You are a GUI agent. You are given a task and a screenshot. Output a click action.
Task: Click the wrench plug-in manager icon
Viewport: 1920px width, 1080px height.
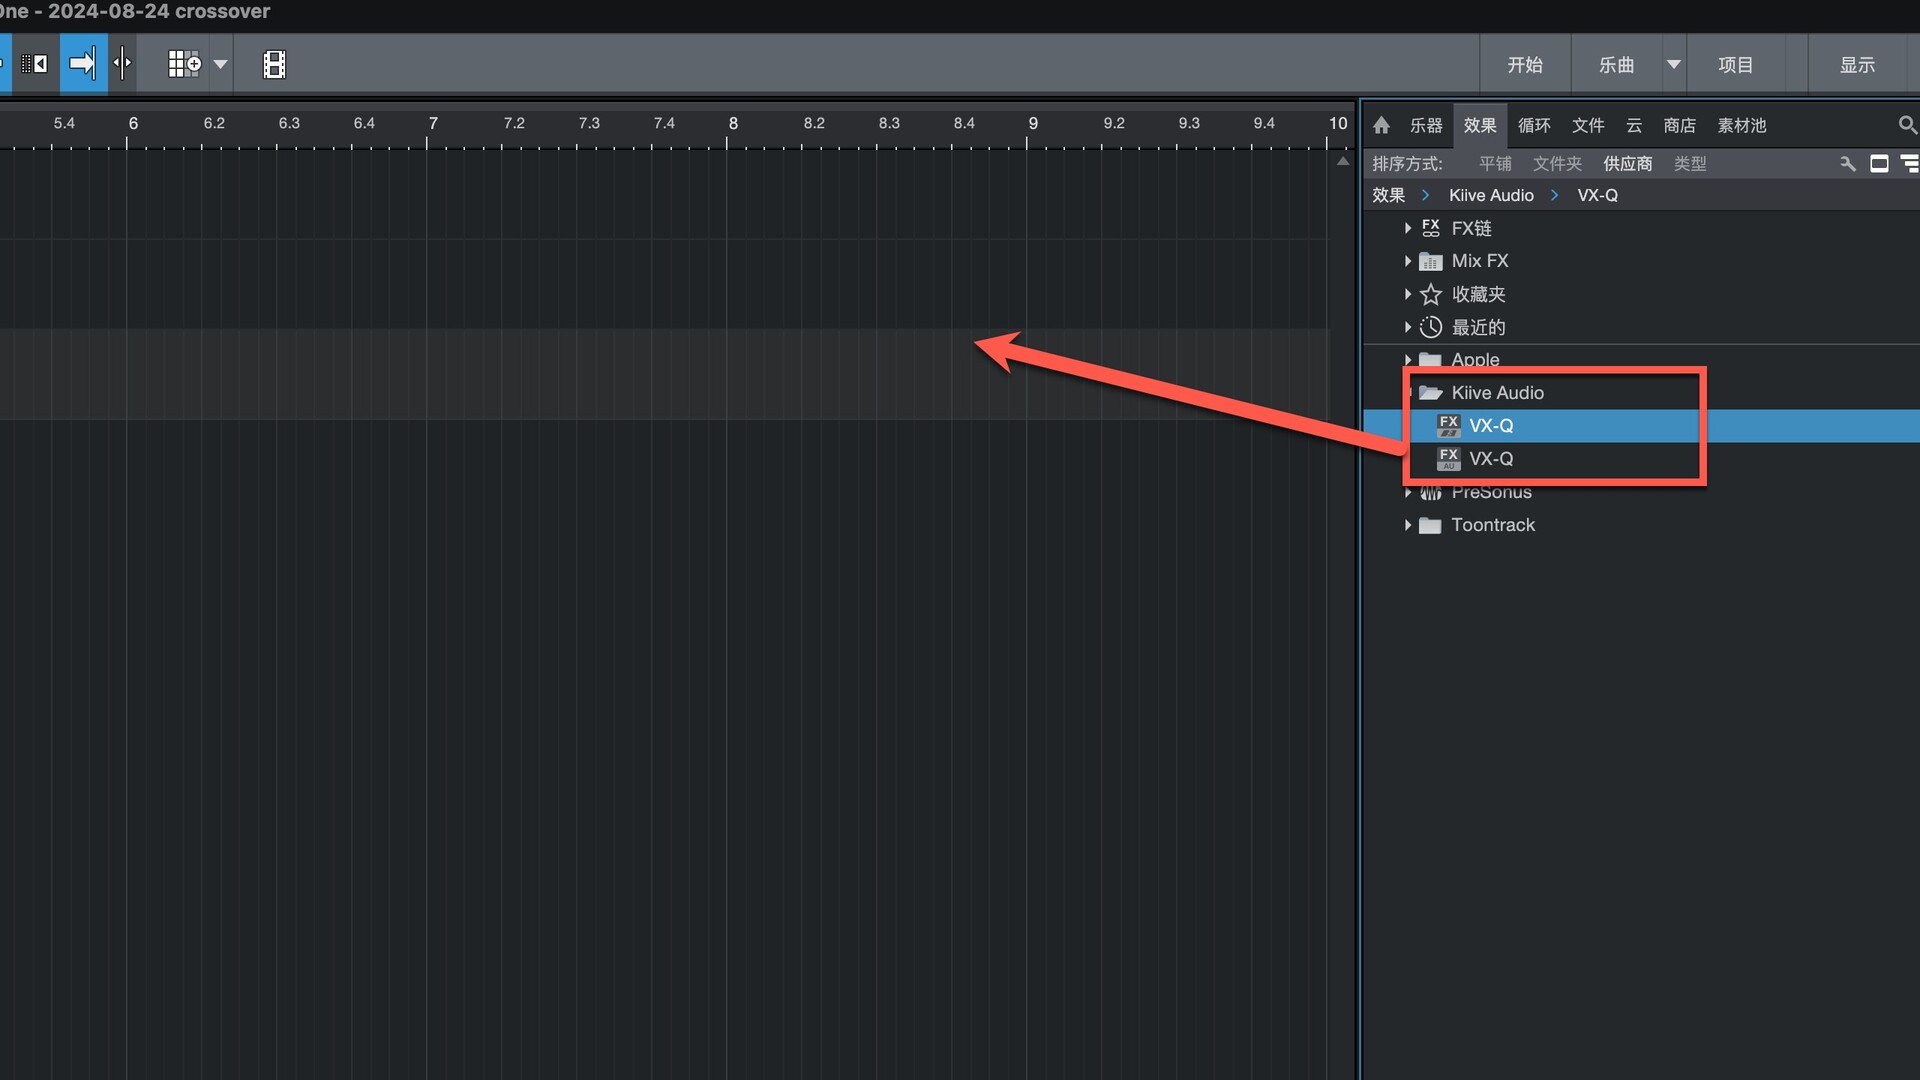point(1847,163)
